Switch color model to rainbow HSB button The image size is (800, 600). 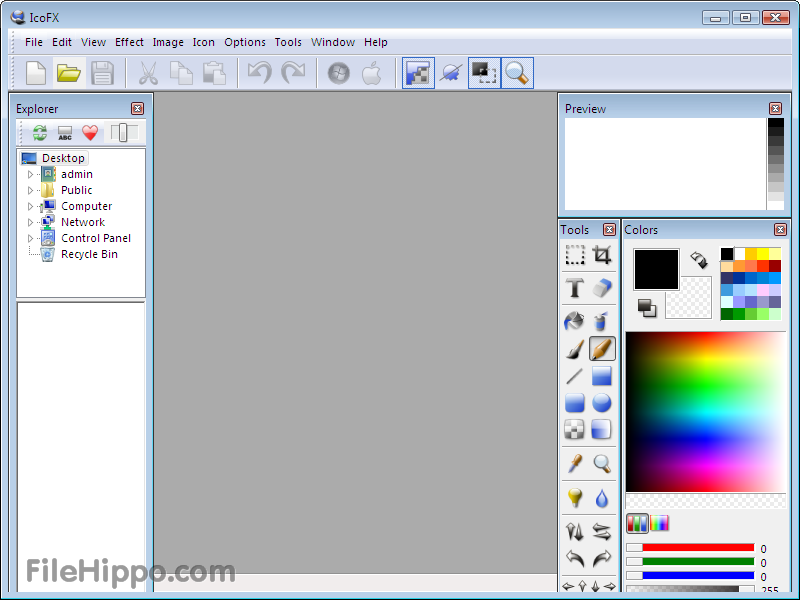660,523
